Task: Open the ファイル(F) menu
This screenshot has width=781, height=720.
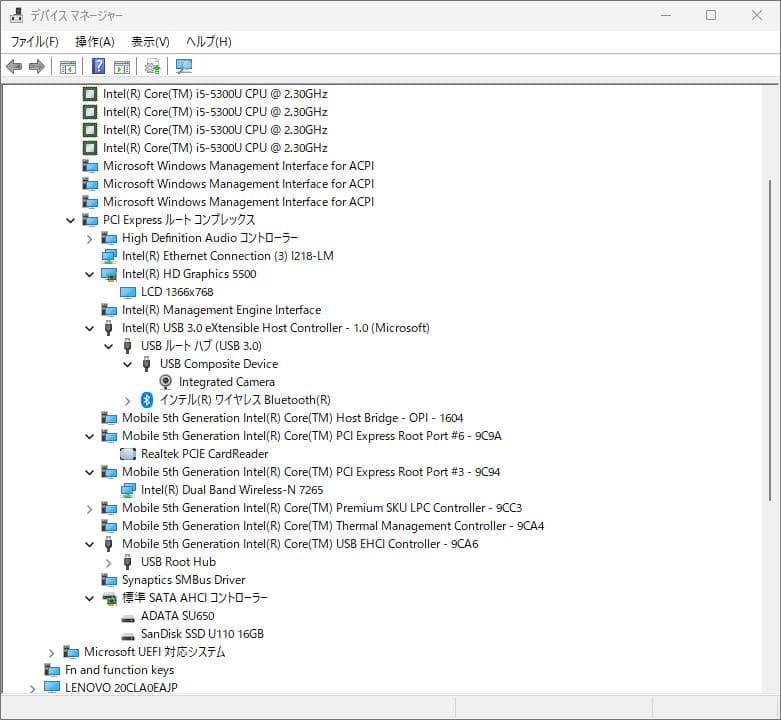Action: (x=34, y=41)
